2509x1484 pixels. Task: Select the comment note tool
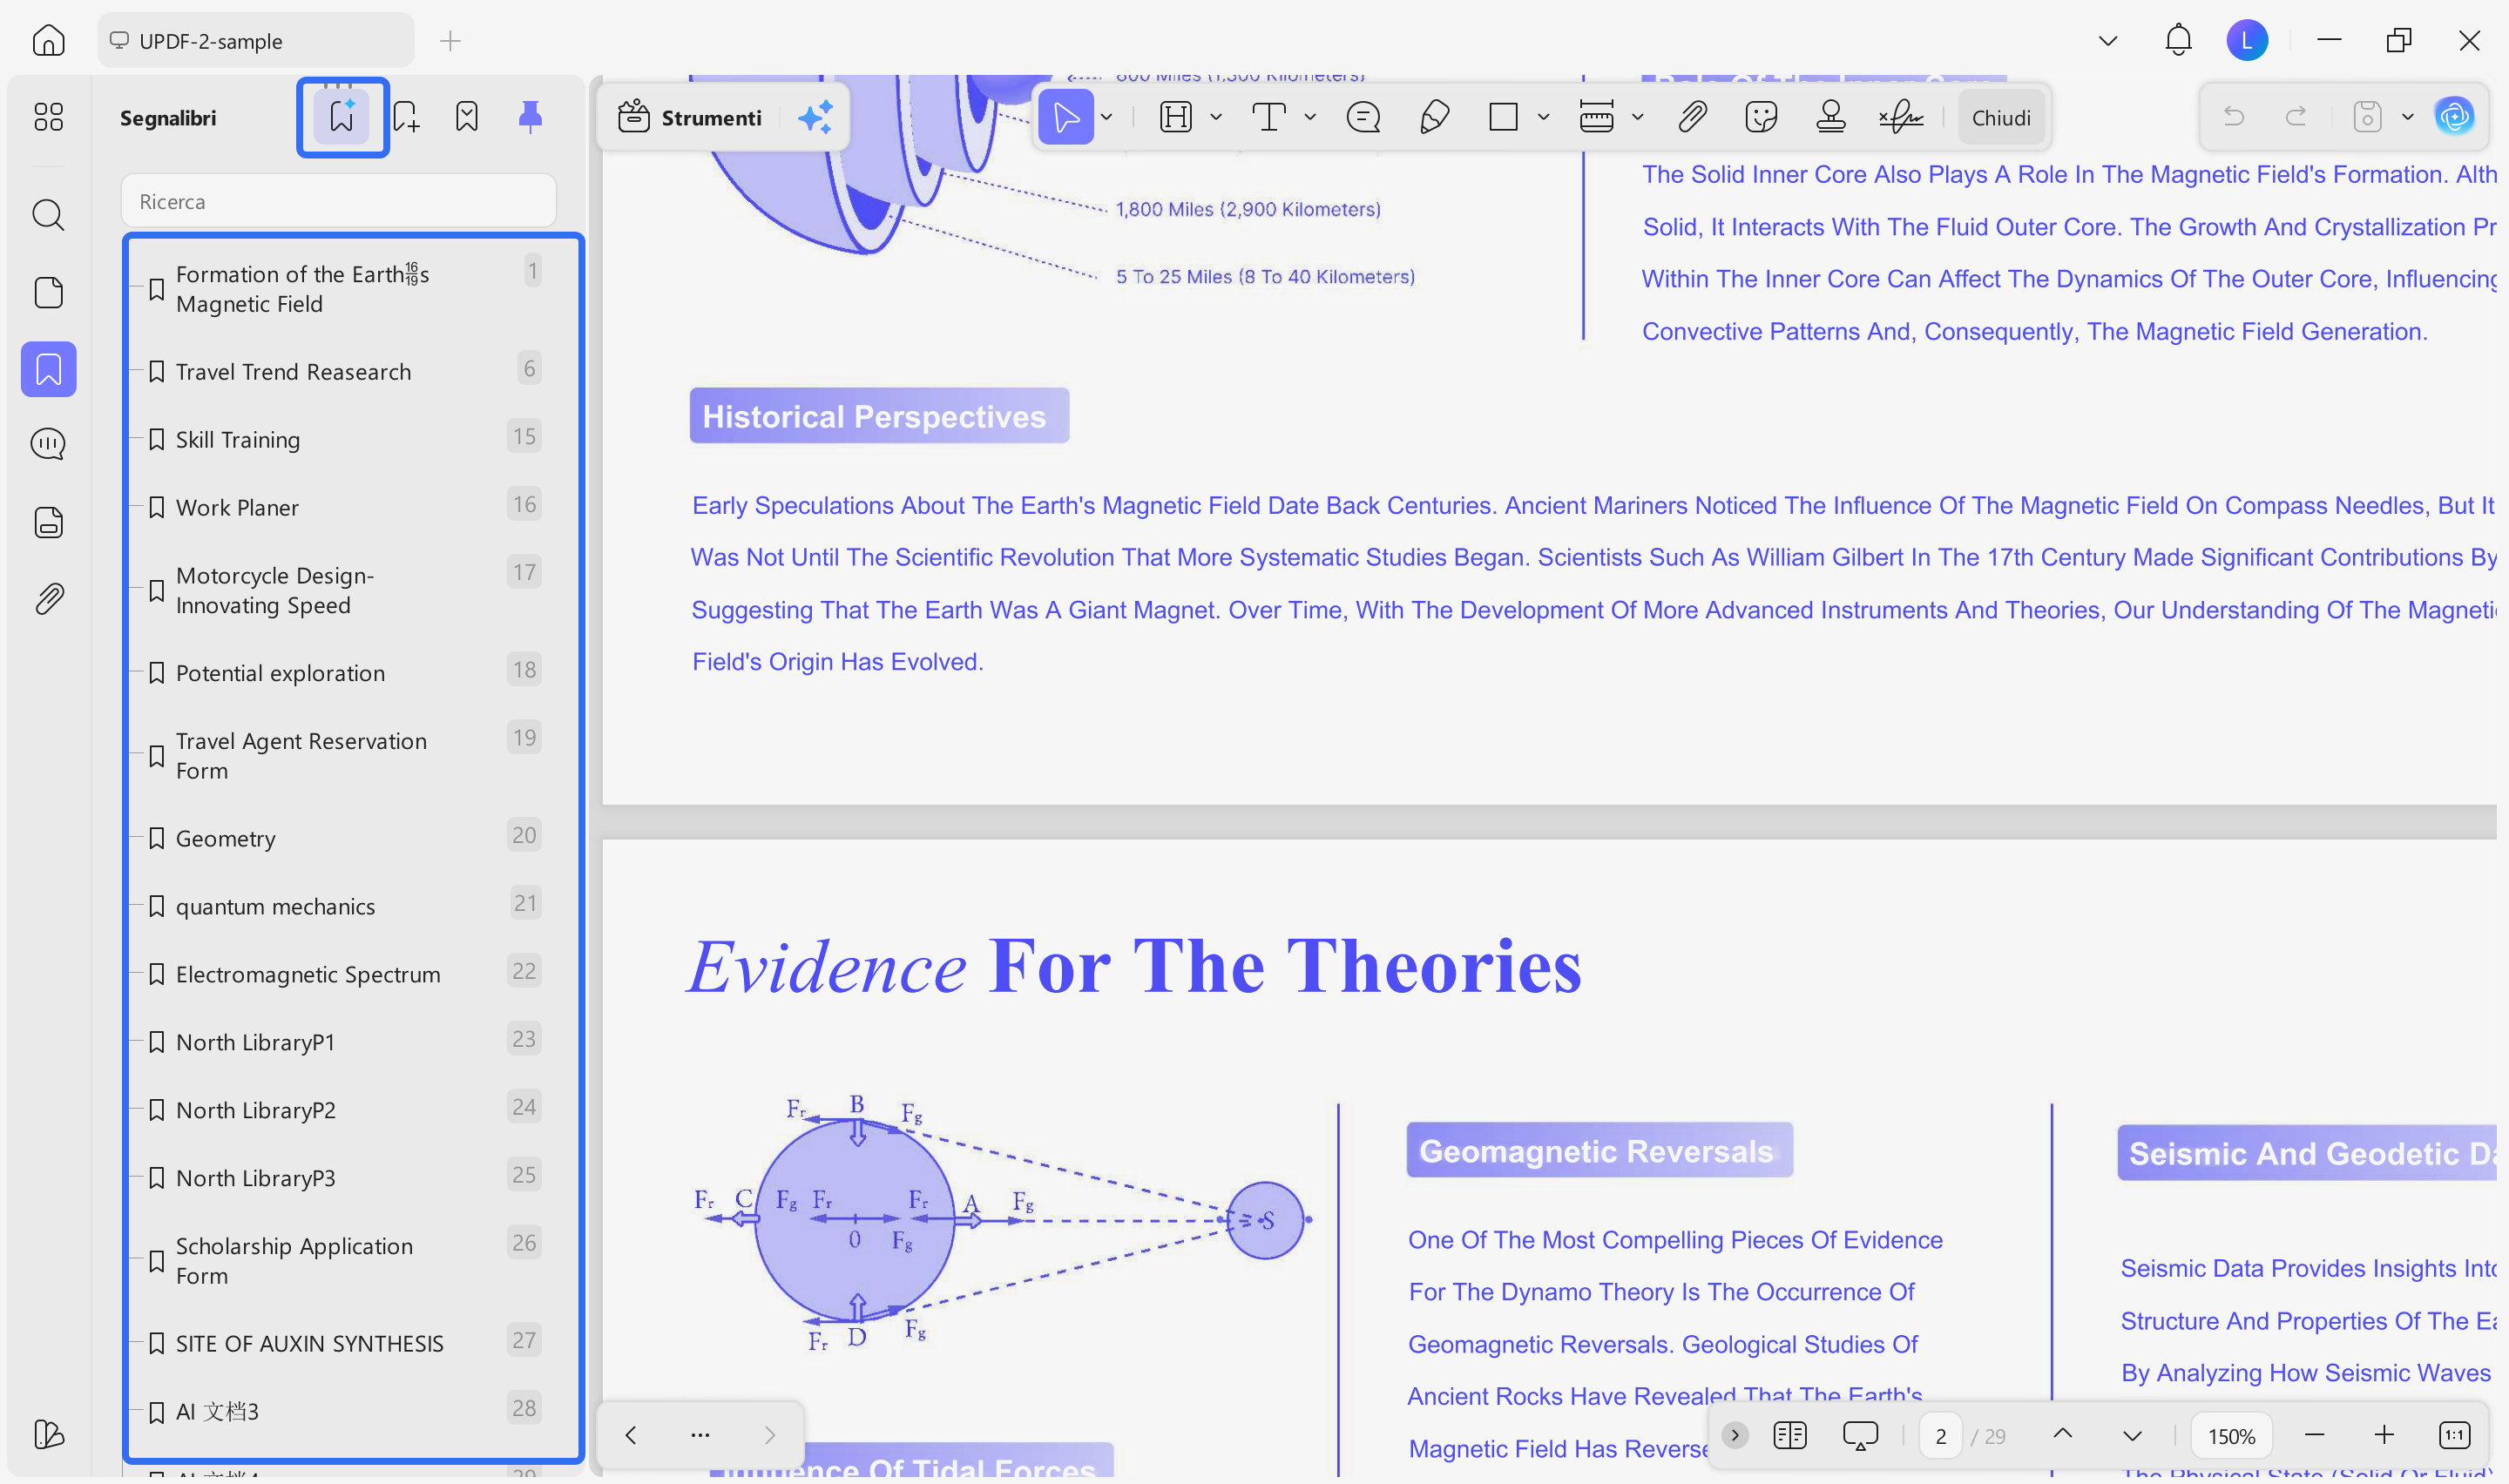1362,117
